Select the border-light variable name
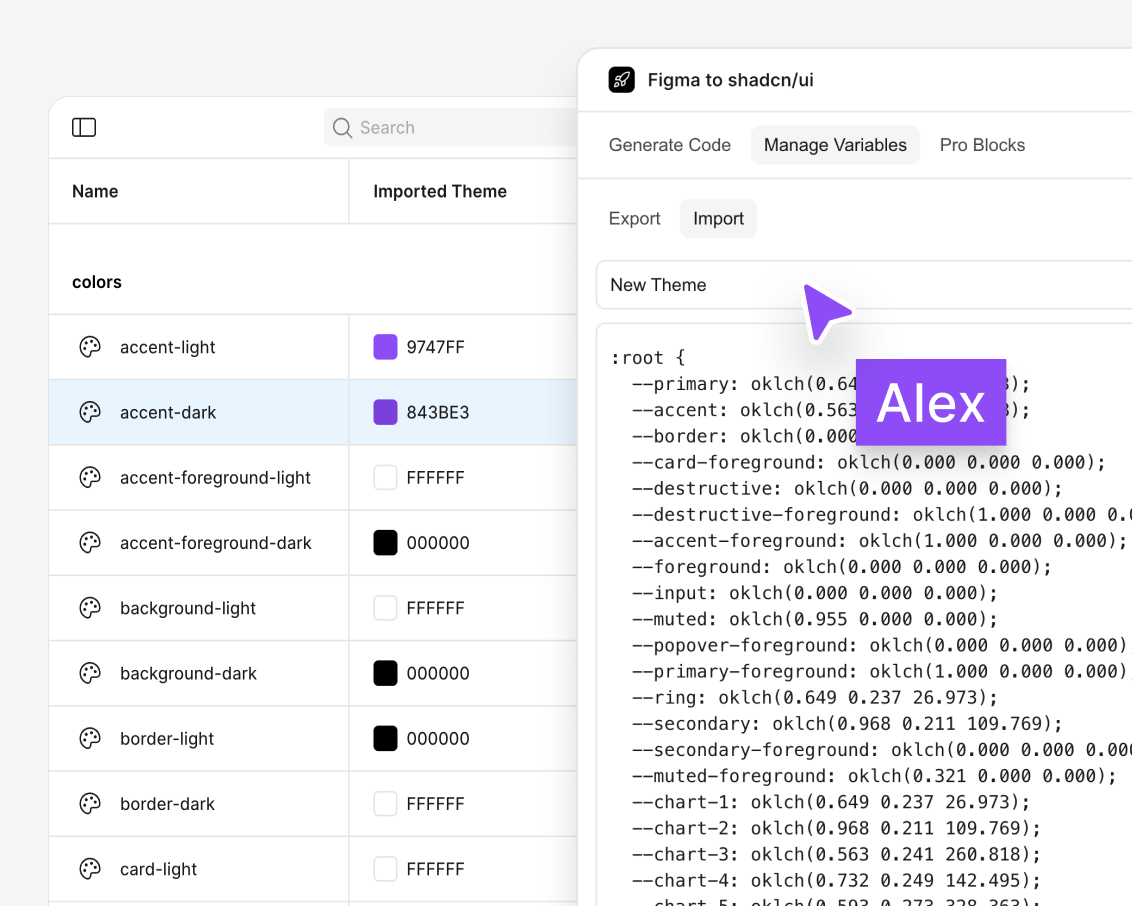 click(167, 739)
